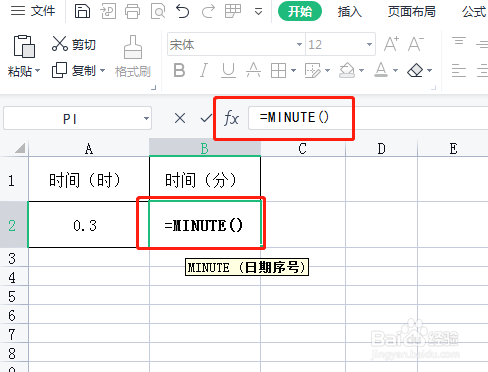Screen dimensions: 488x372
Task: Select row 5 header
Action: 13,296
